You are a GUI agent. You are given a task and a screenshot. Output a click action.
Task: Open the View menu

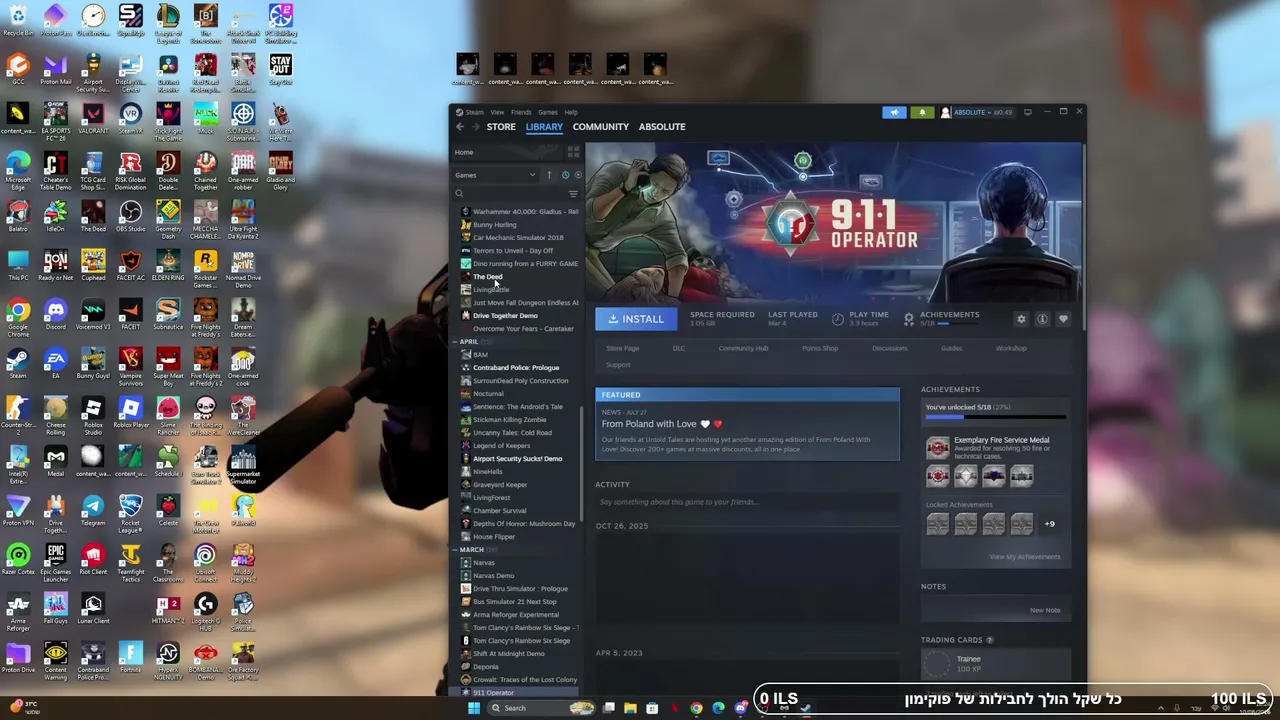tap(497, 112)
